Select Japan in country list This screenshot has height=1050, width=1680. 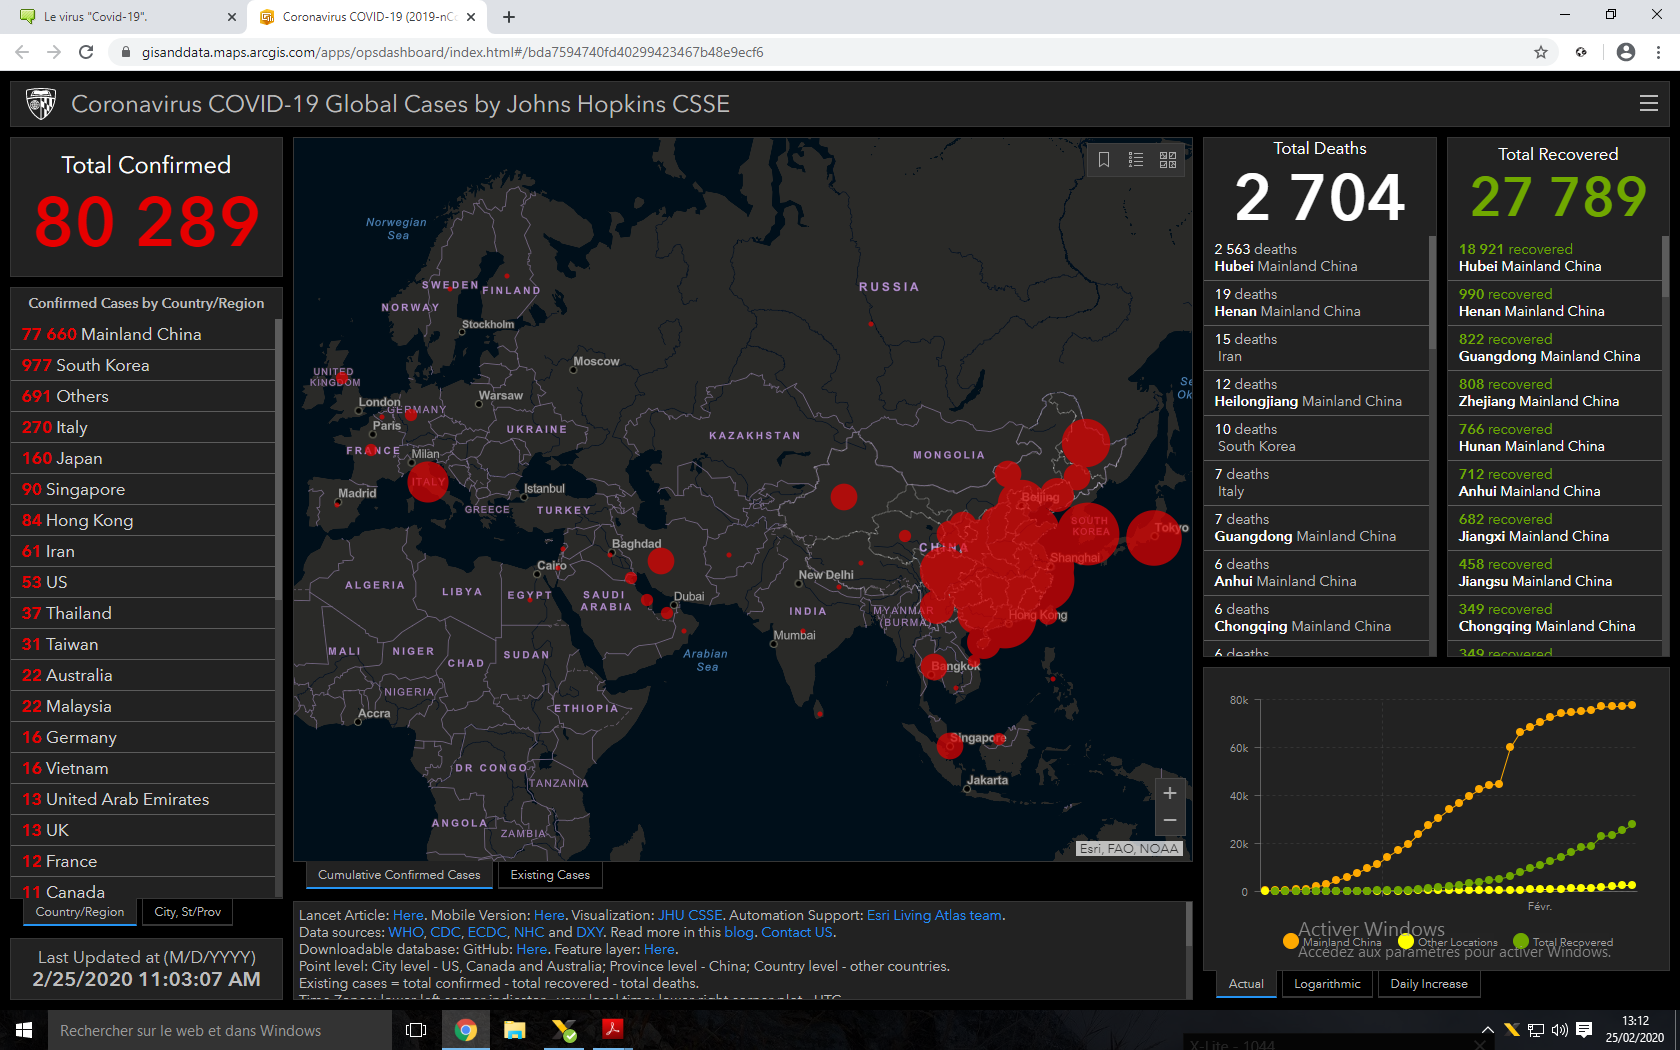click(142, 458)
